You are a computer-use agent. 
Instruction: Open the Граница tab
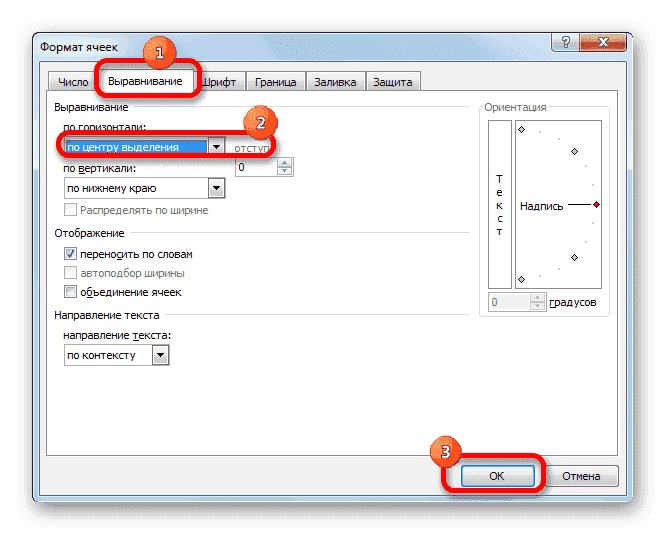click(275, 82)
